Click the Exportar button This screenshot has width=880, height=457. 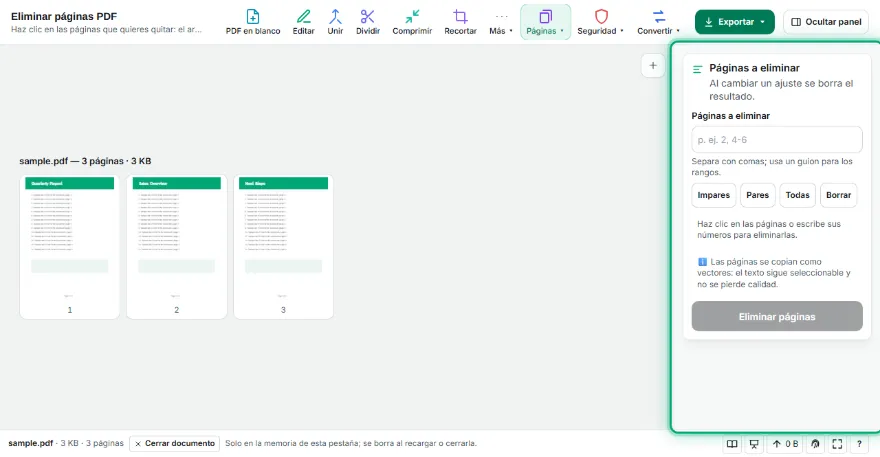(734, 22)
